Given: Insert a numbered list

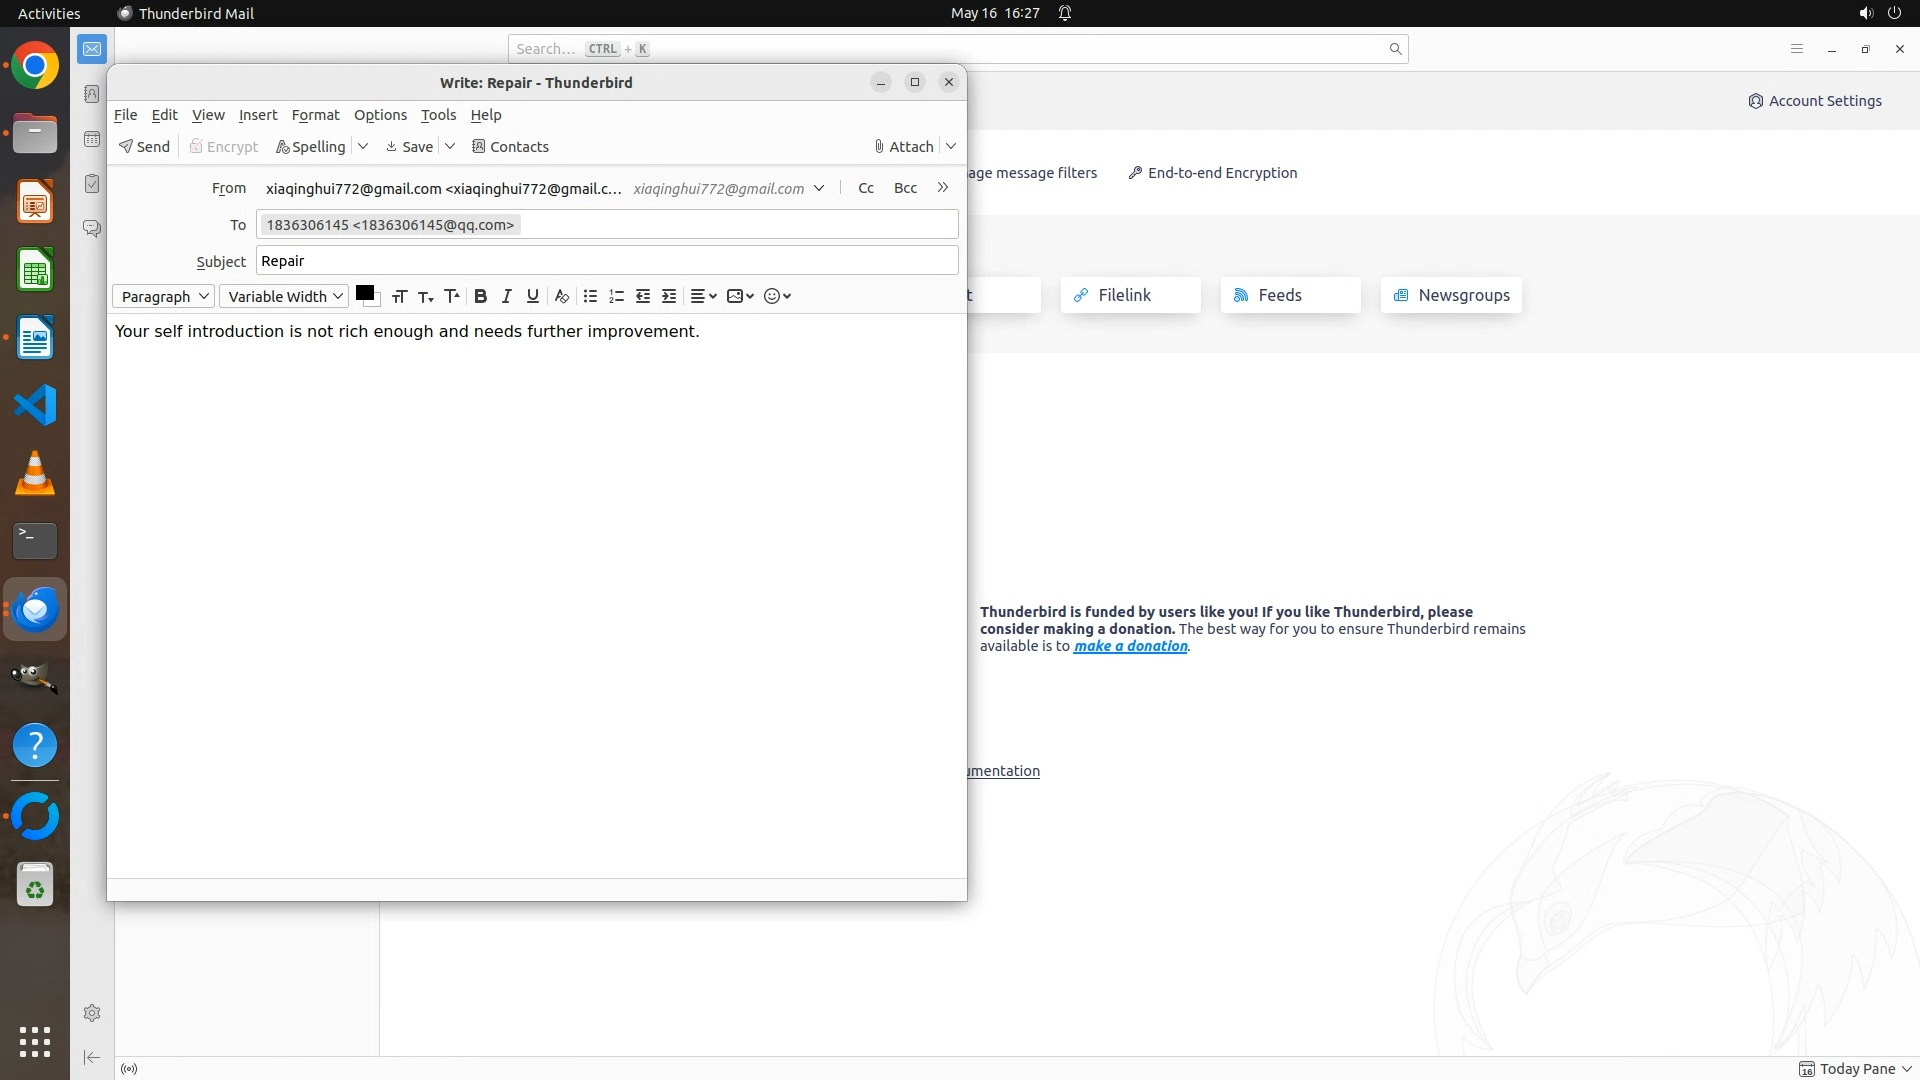Looking at the screenshot, I should click(616, 296).
